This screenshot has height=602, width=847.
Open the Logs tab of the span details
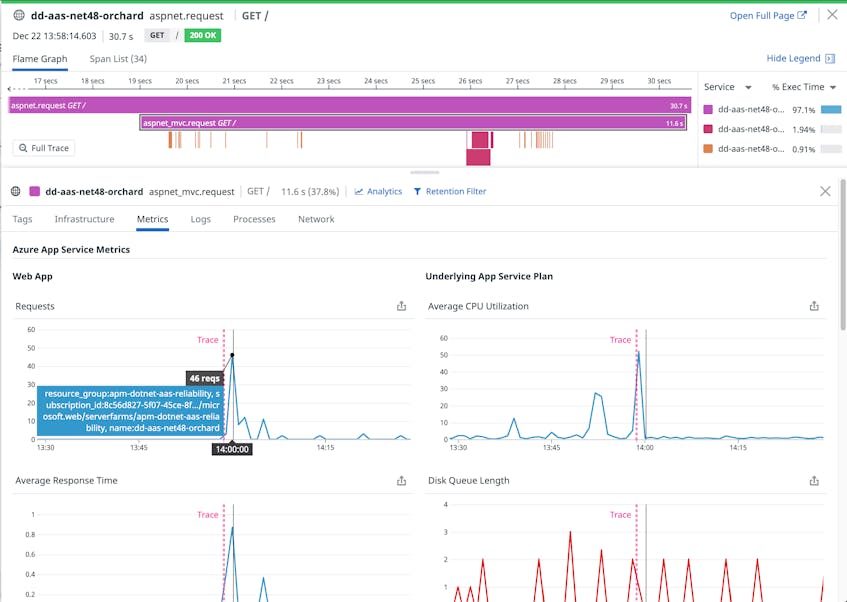pos(200,219)
